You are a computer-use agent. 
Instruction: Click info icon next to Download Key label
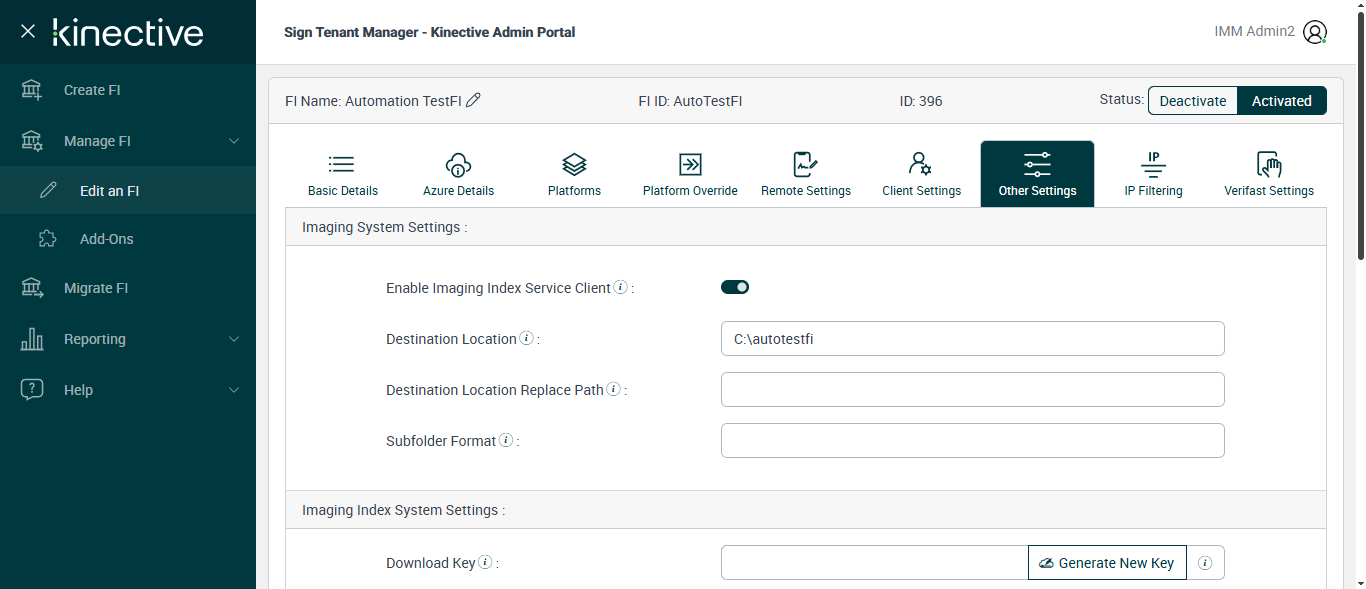(485, 563)
